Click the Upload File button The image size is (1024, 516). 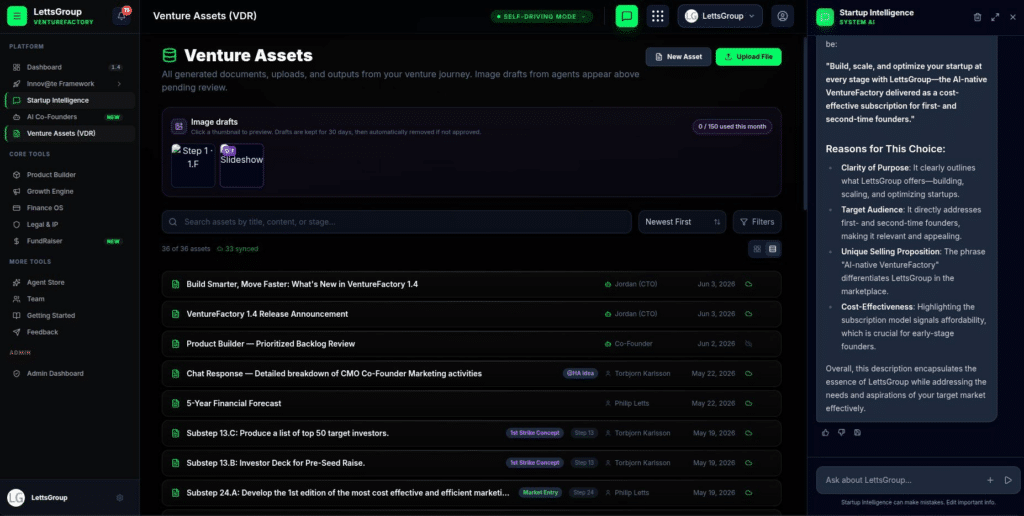[x=748, y=57]
